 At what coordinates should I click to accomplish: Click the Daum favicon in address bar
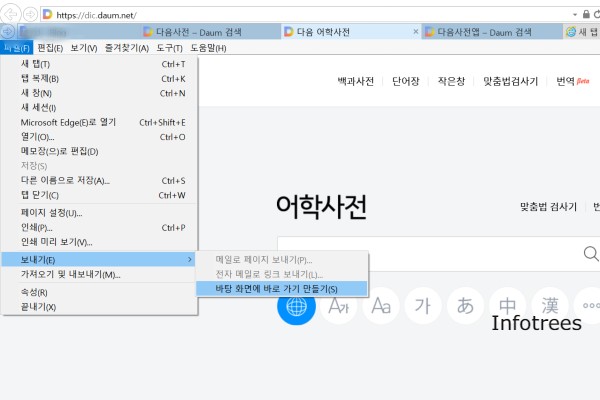(47, 15)
